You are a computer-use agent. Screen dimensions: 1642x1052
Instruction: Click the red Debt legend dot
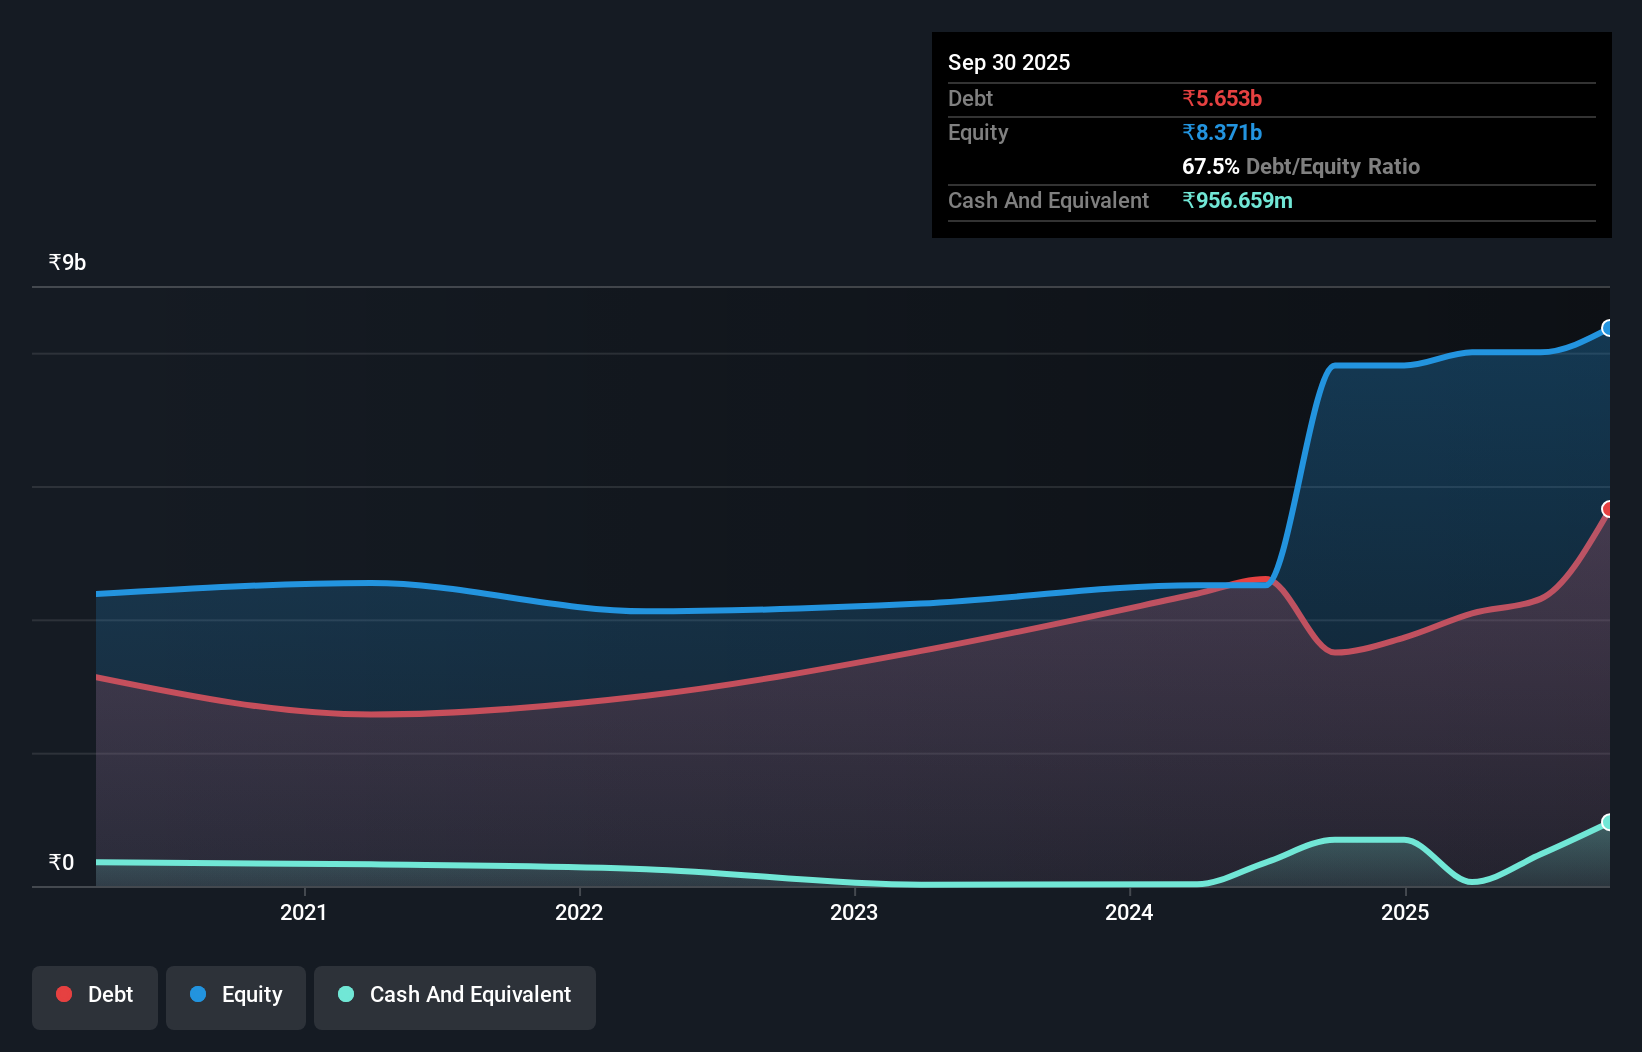pyautogui.click(x=64, y=994)
